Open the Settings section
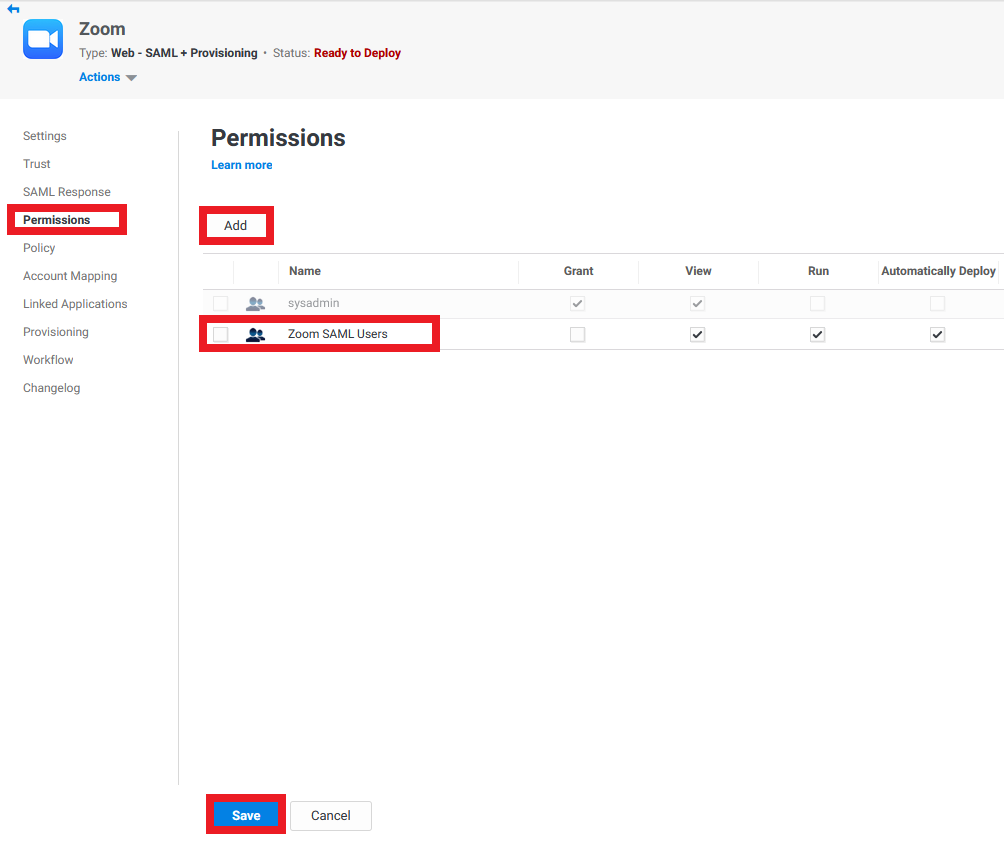 tap(45, 136)
